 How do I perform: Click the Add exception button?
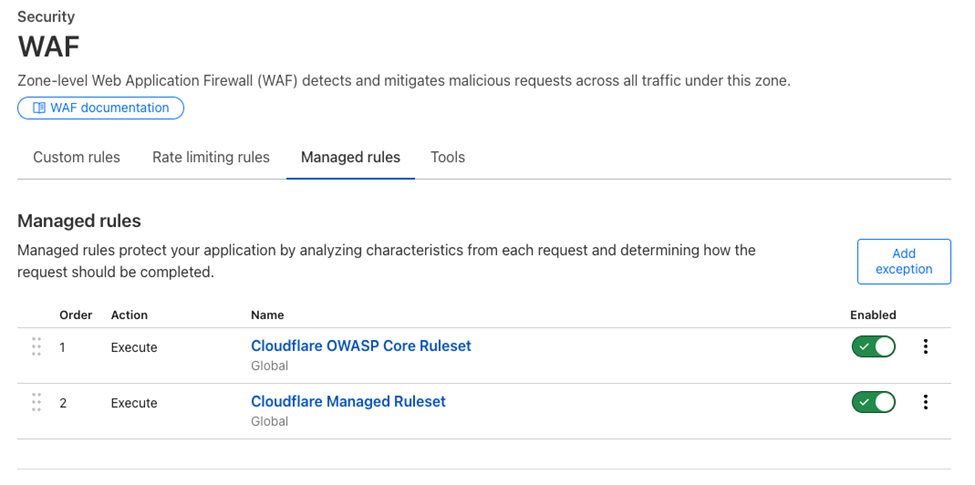(x=903, y=261)
